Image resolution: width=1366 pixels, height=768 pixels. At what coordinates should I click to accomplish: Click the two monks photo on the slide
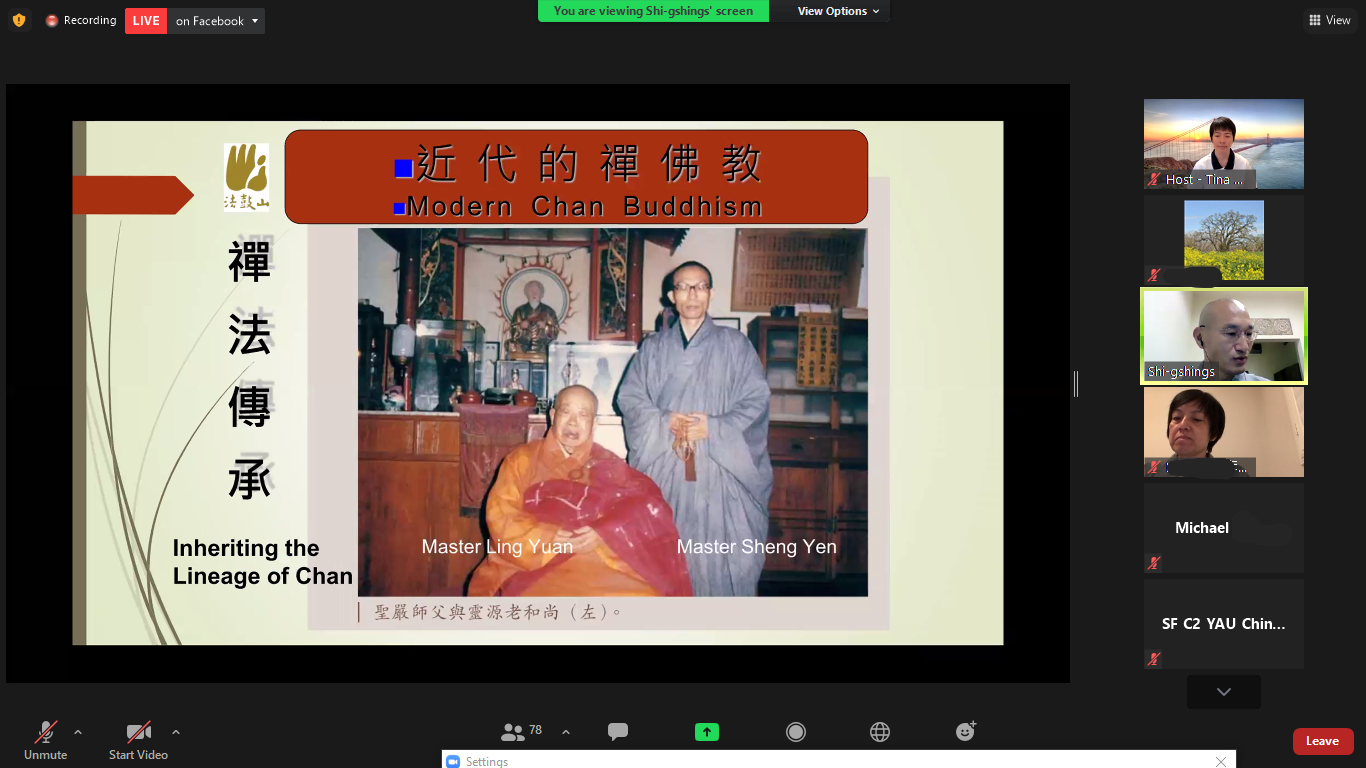click(612, 412)
